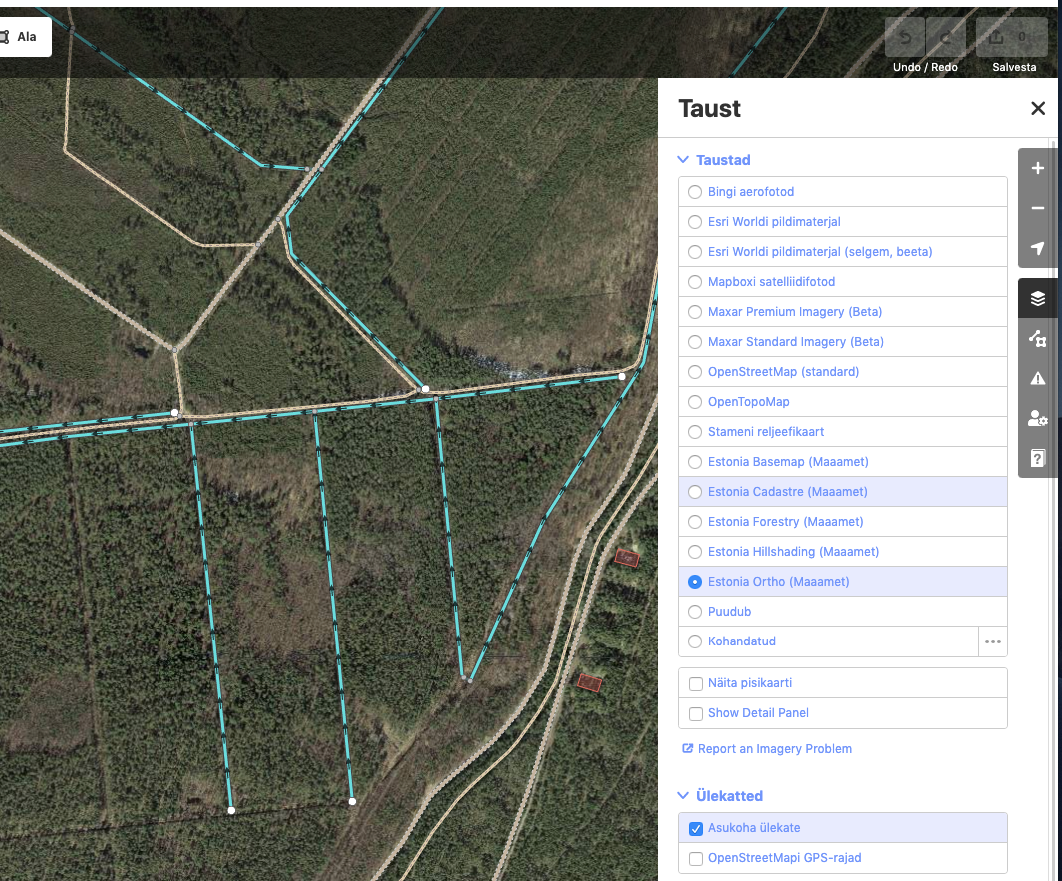The height and width of the screenshot is (881, 1062).
Task: Select Bingi aerofotod background
Action: [x=695, y=192]
